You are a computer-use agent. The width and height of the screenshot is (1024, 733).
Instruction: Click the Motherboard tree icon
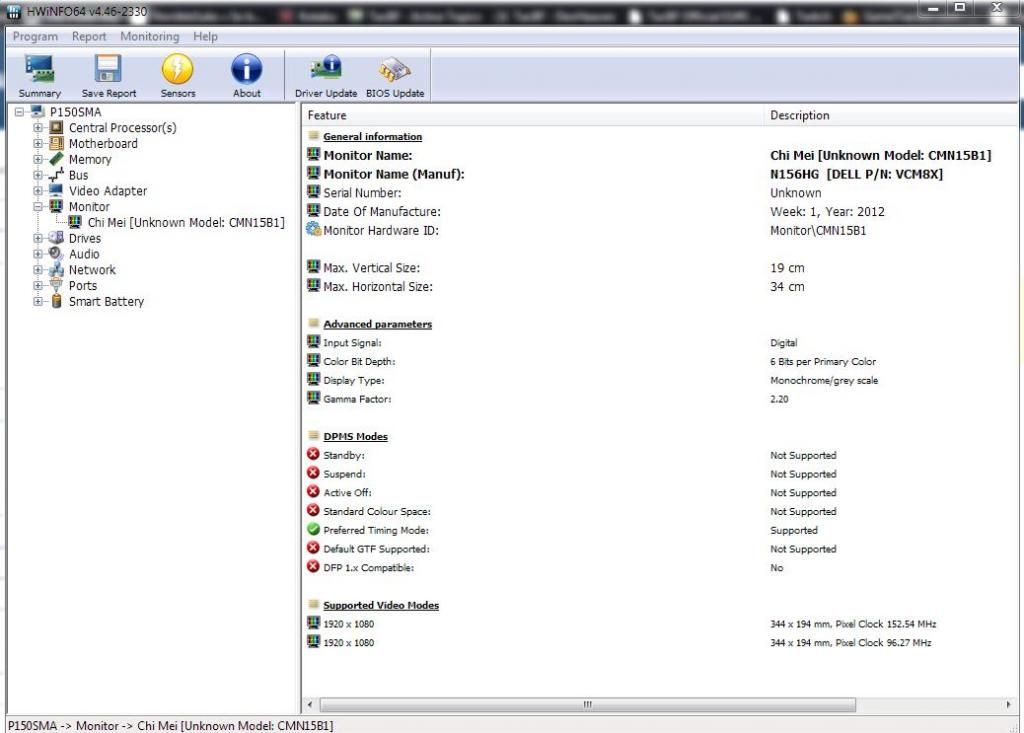57,143
